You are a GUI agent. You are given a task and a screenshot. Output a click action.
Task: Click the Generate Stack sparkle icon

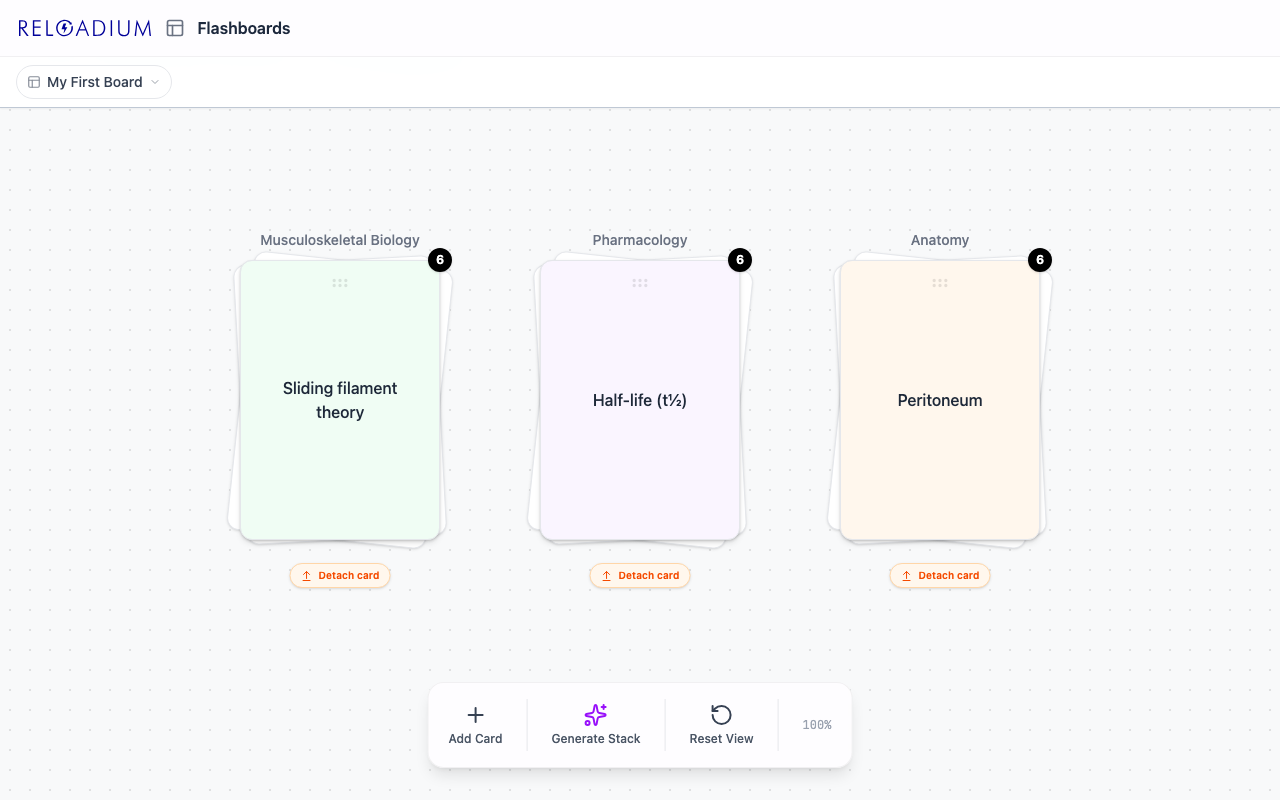[x=596, y=715]
